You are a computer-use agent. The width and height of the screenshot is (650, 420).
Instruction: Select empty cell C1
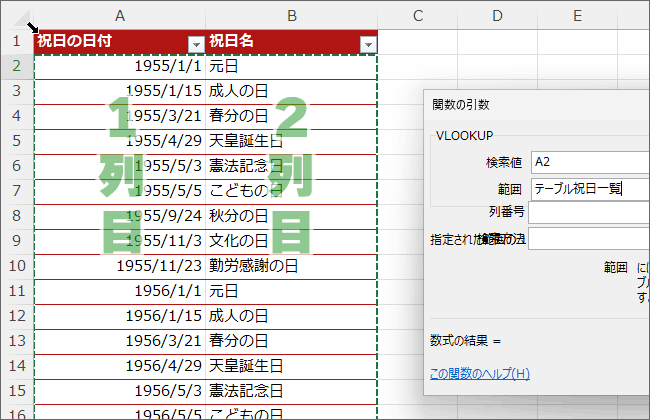(418, 41)
